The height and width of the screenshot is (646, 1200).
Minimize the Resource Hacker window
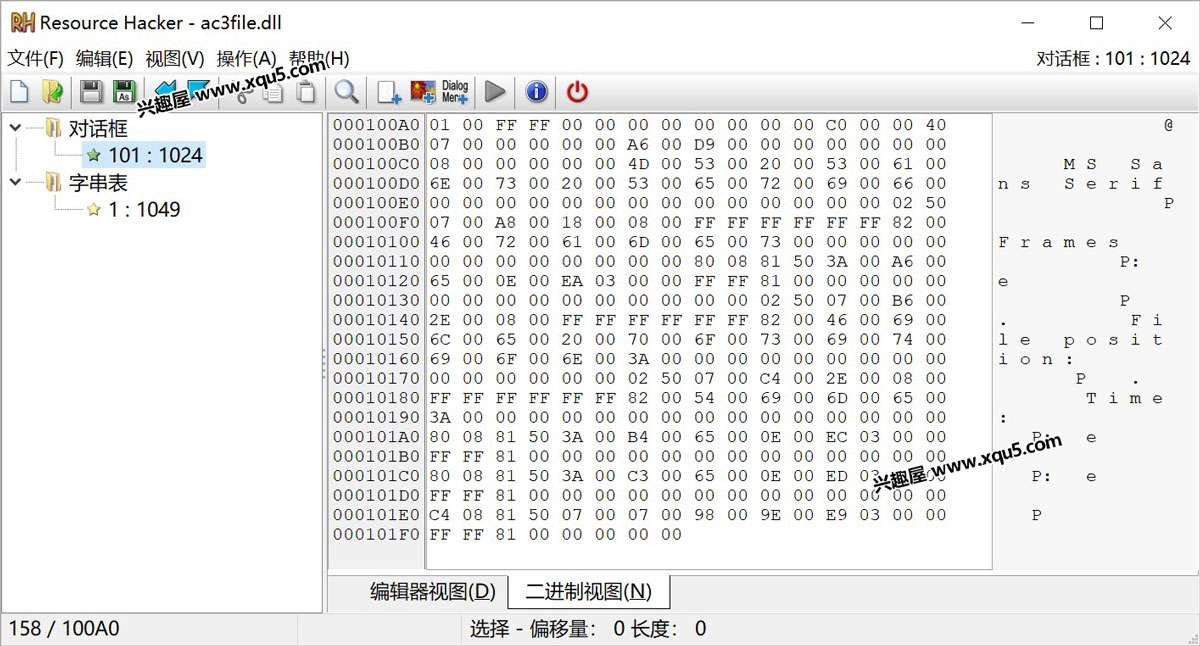pos(1028,23)
